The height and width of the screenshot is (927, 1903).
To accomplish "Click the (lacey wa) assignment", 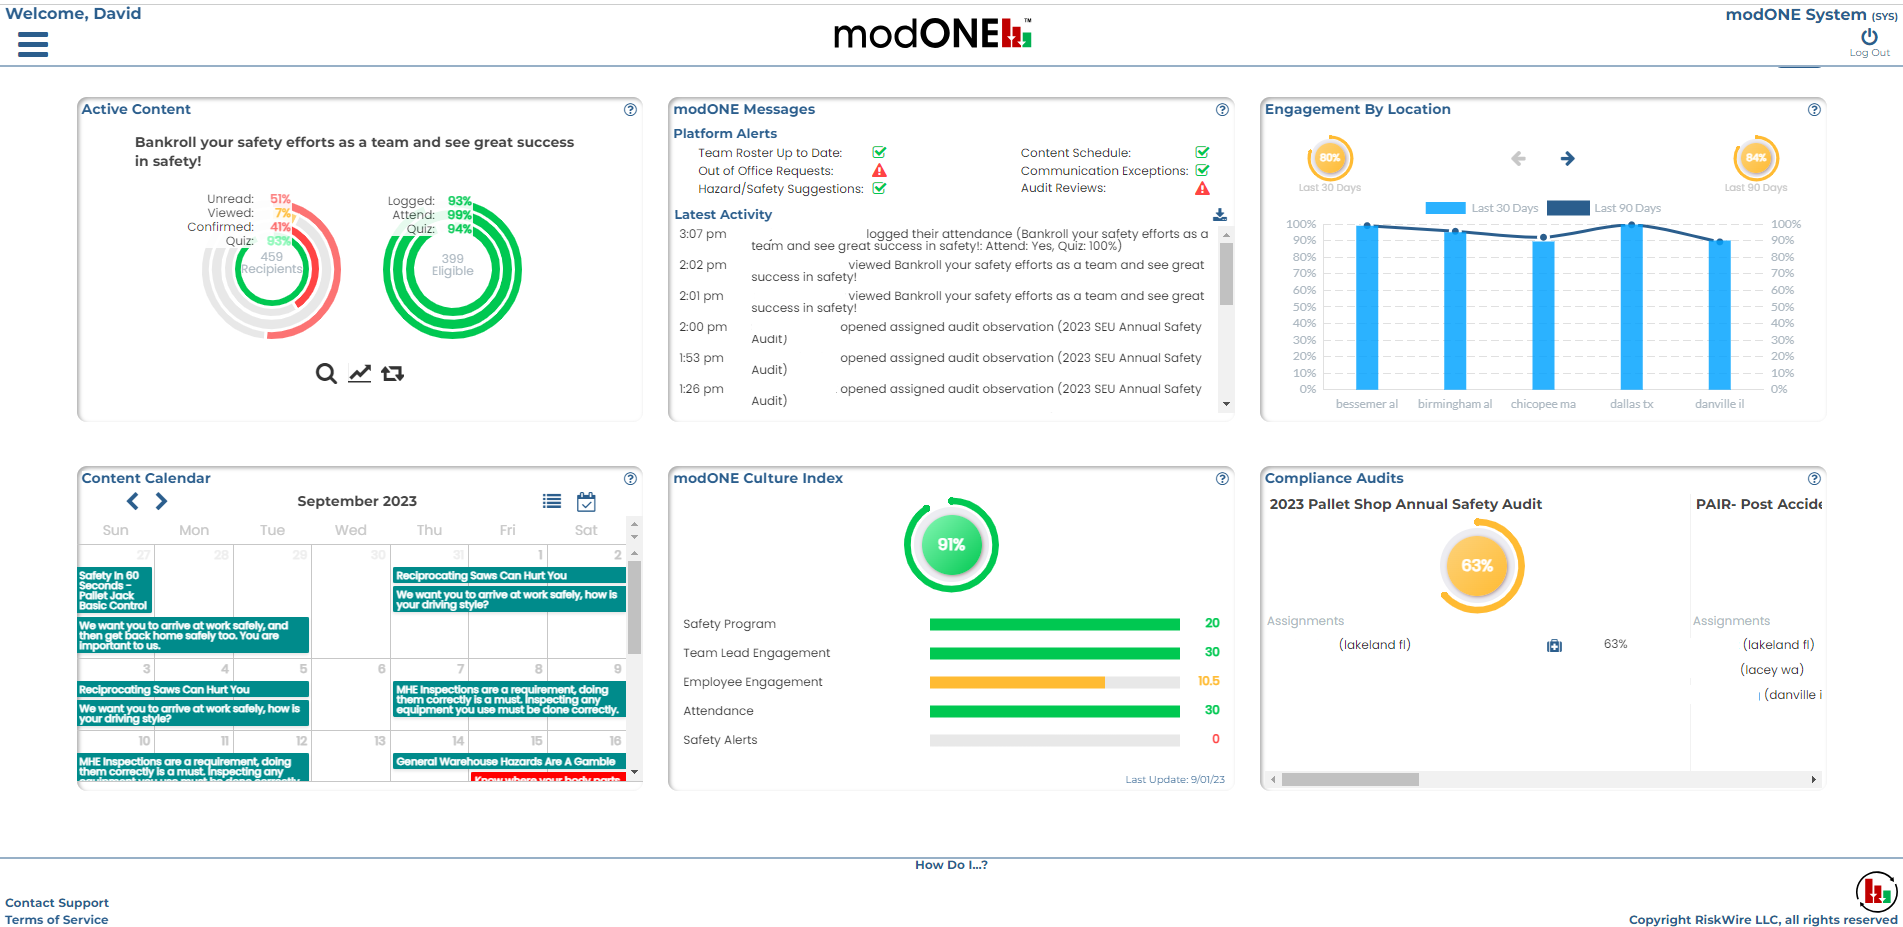I will tap(1772, 670).
